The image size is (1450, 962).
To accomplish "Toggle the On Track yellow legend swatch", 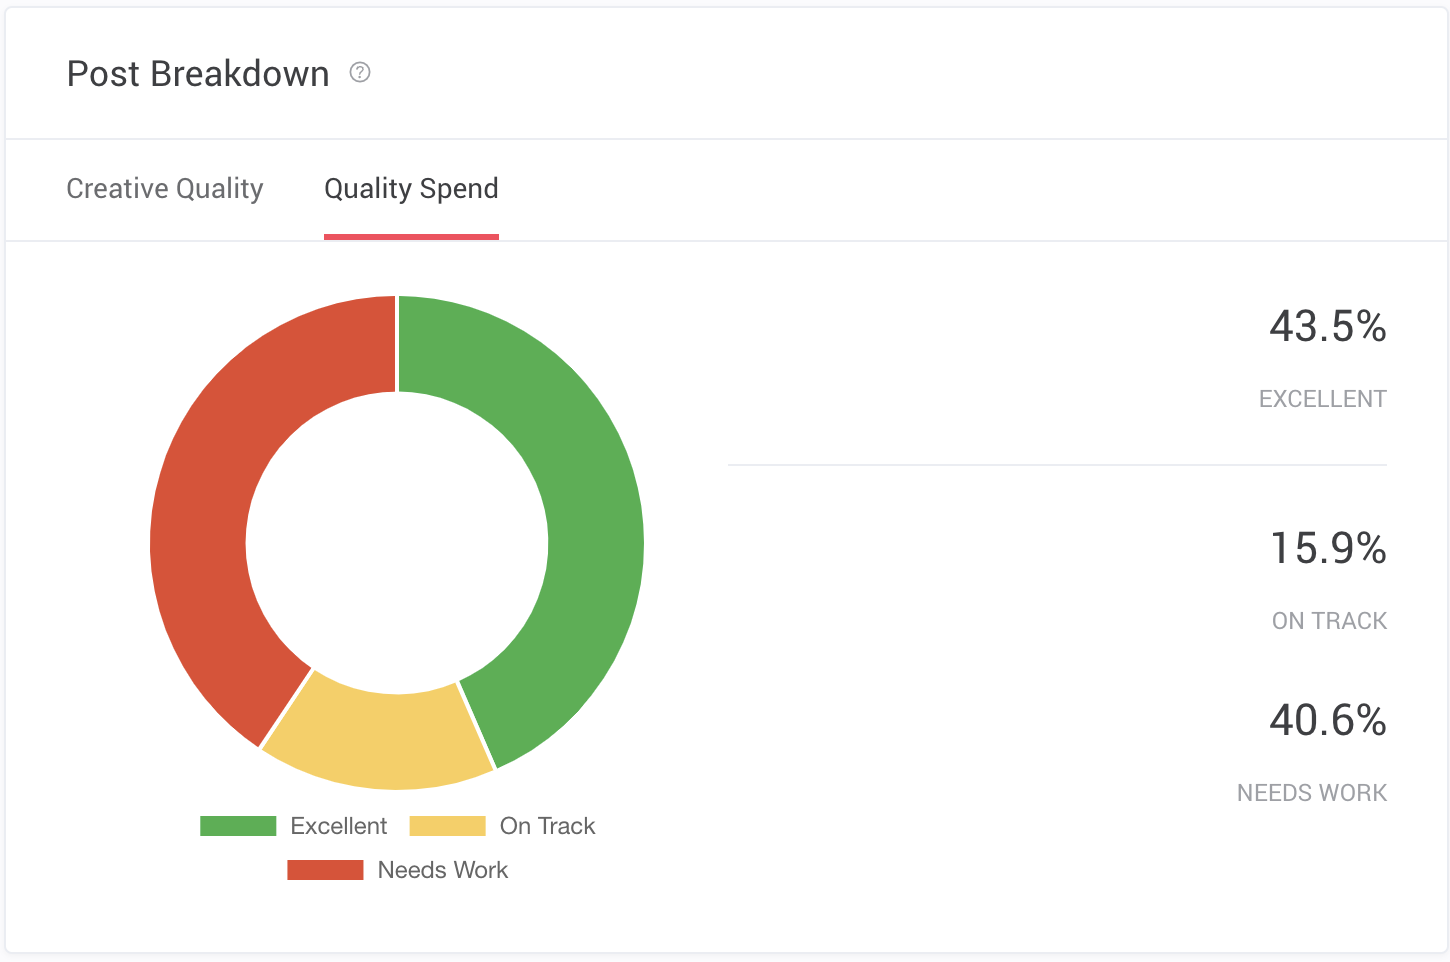I will [x=447, y=826].
